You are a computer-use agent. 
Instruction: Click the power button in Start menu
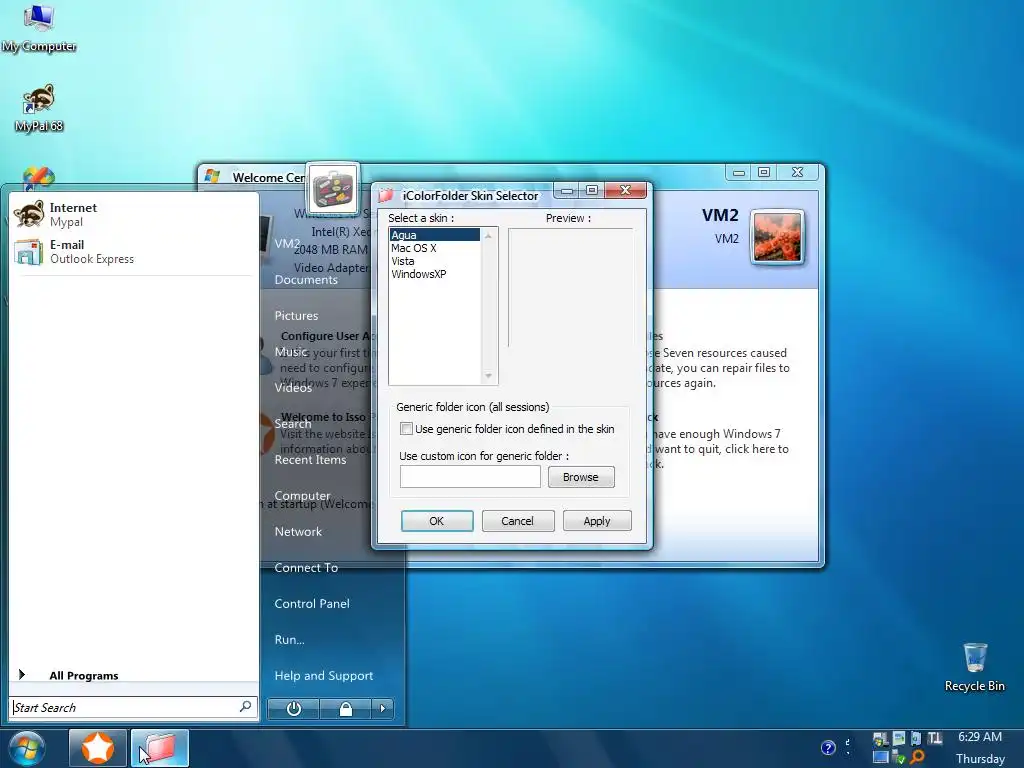(293, 709)
